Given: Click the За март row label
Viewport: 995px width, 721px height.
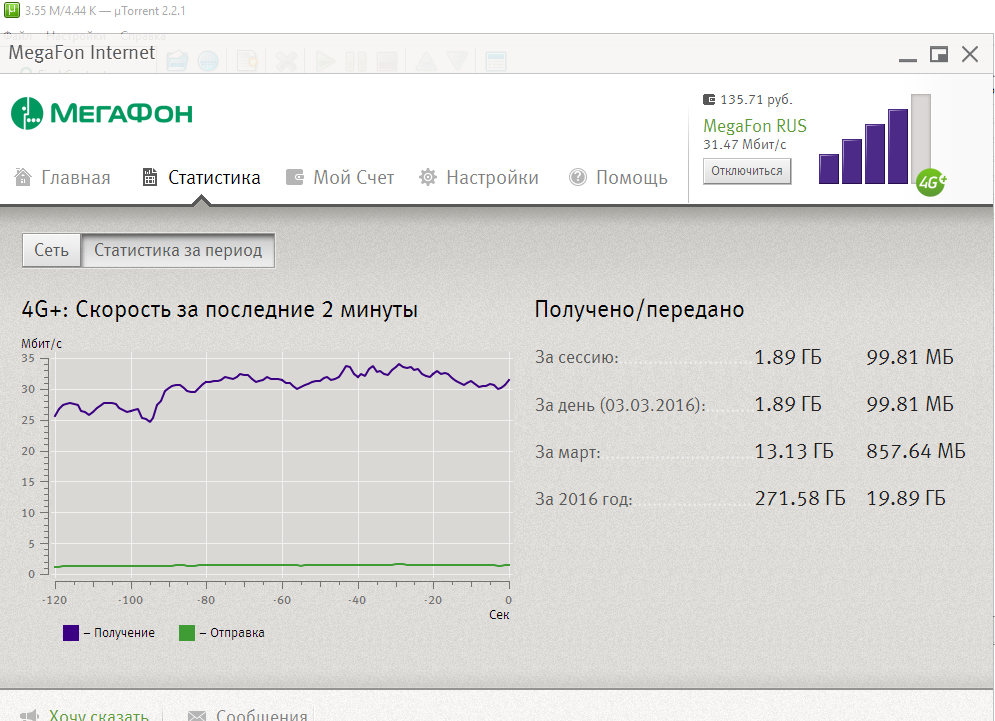Looking at the screenshot, I should coord(568,452).
